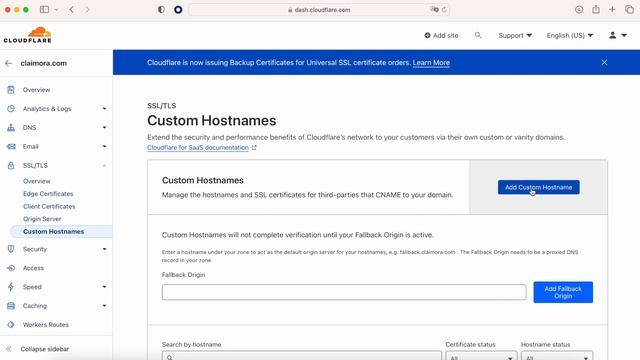Open a new tab with plus icon
Viewport: 640px width, 360px height.
click(612, 9)
